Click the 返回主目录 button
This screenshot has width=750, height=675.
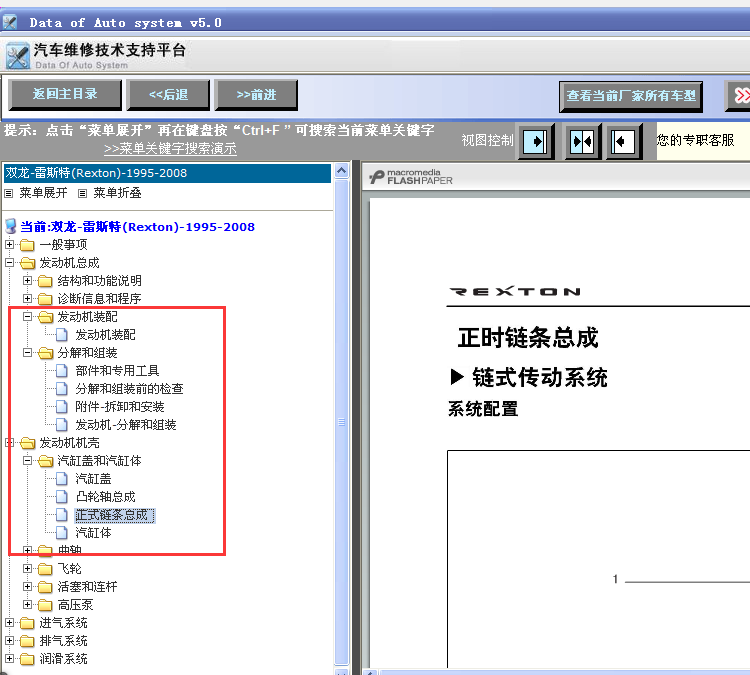[x=65, y=94]
